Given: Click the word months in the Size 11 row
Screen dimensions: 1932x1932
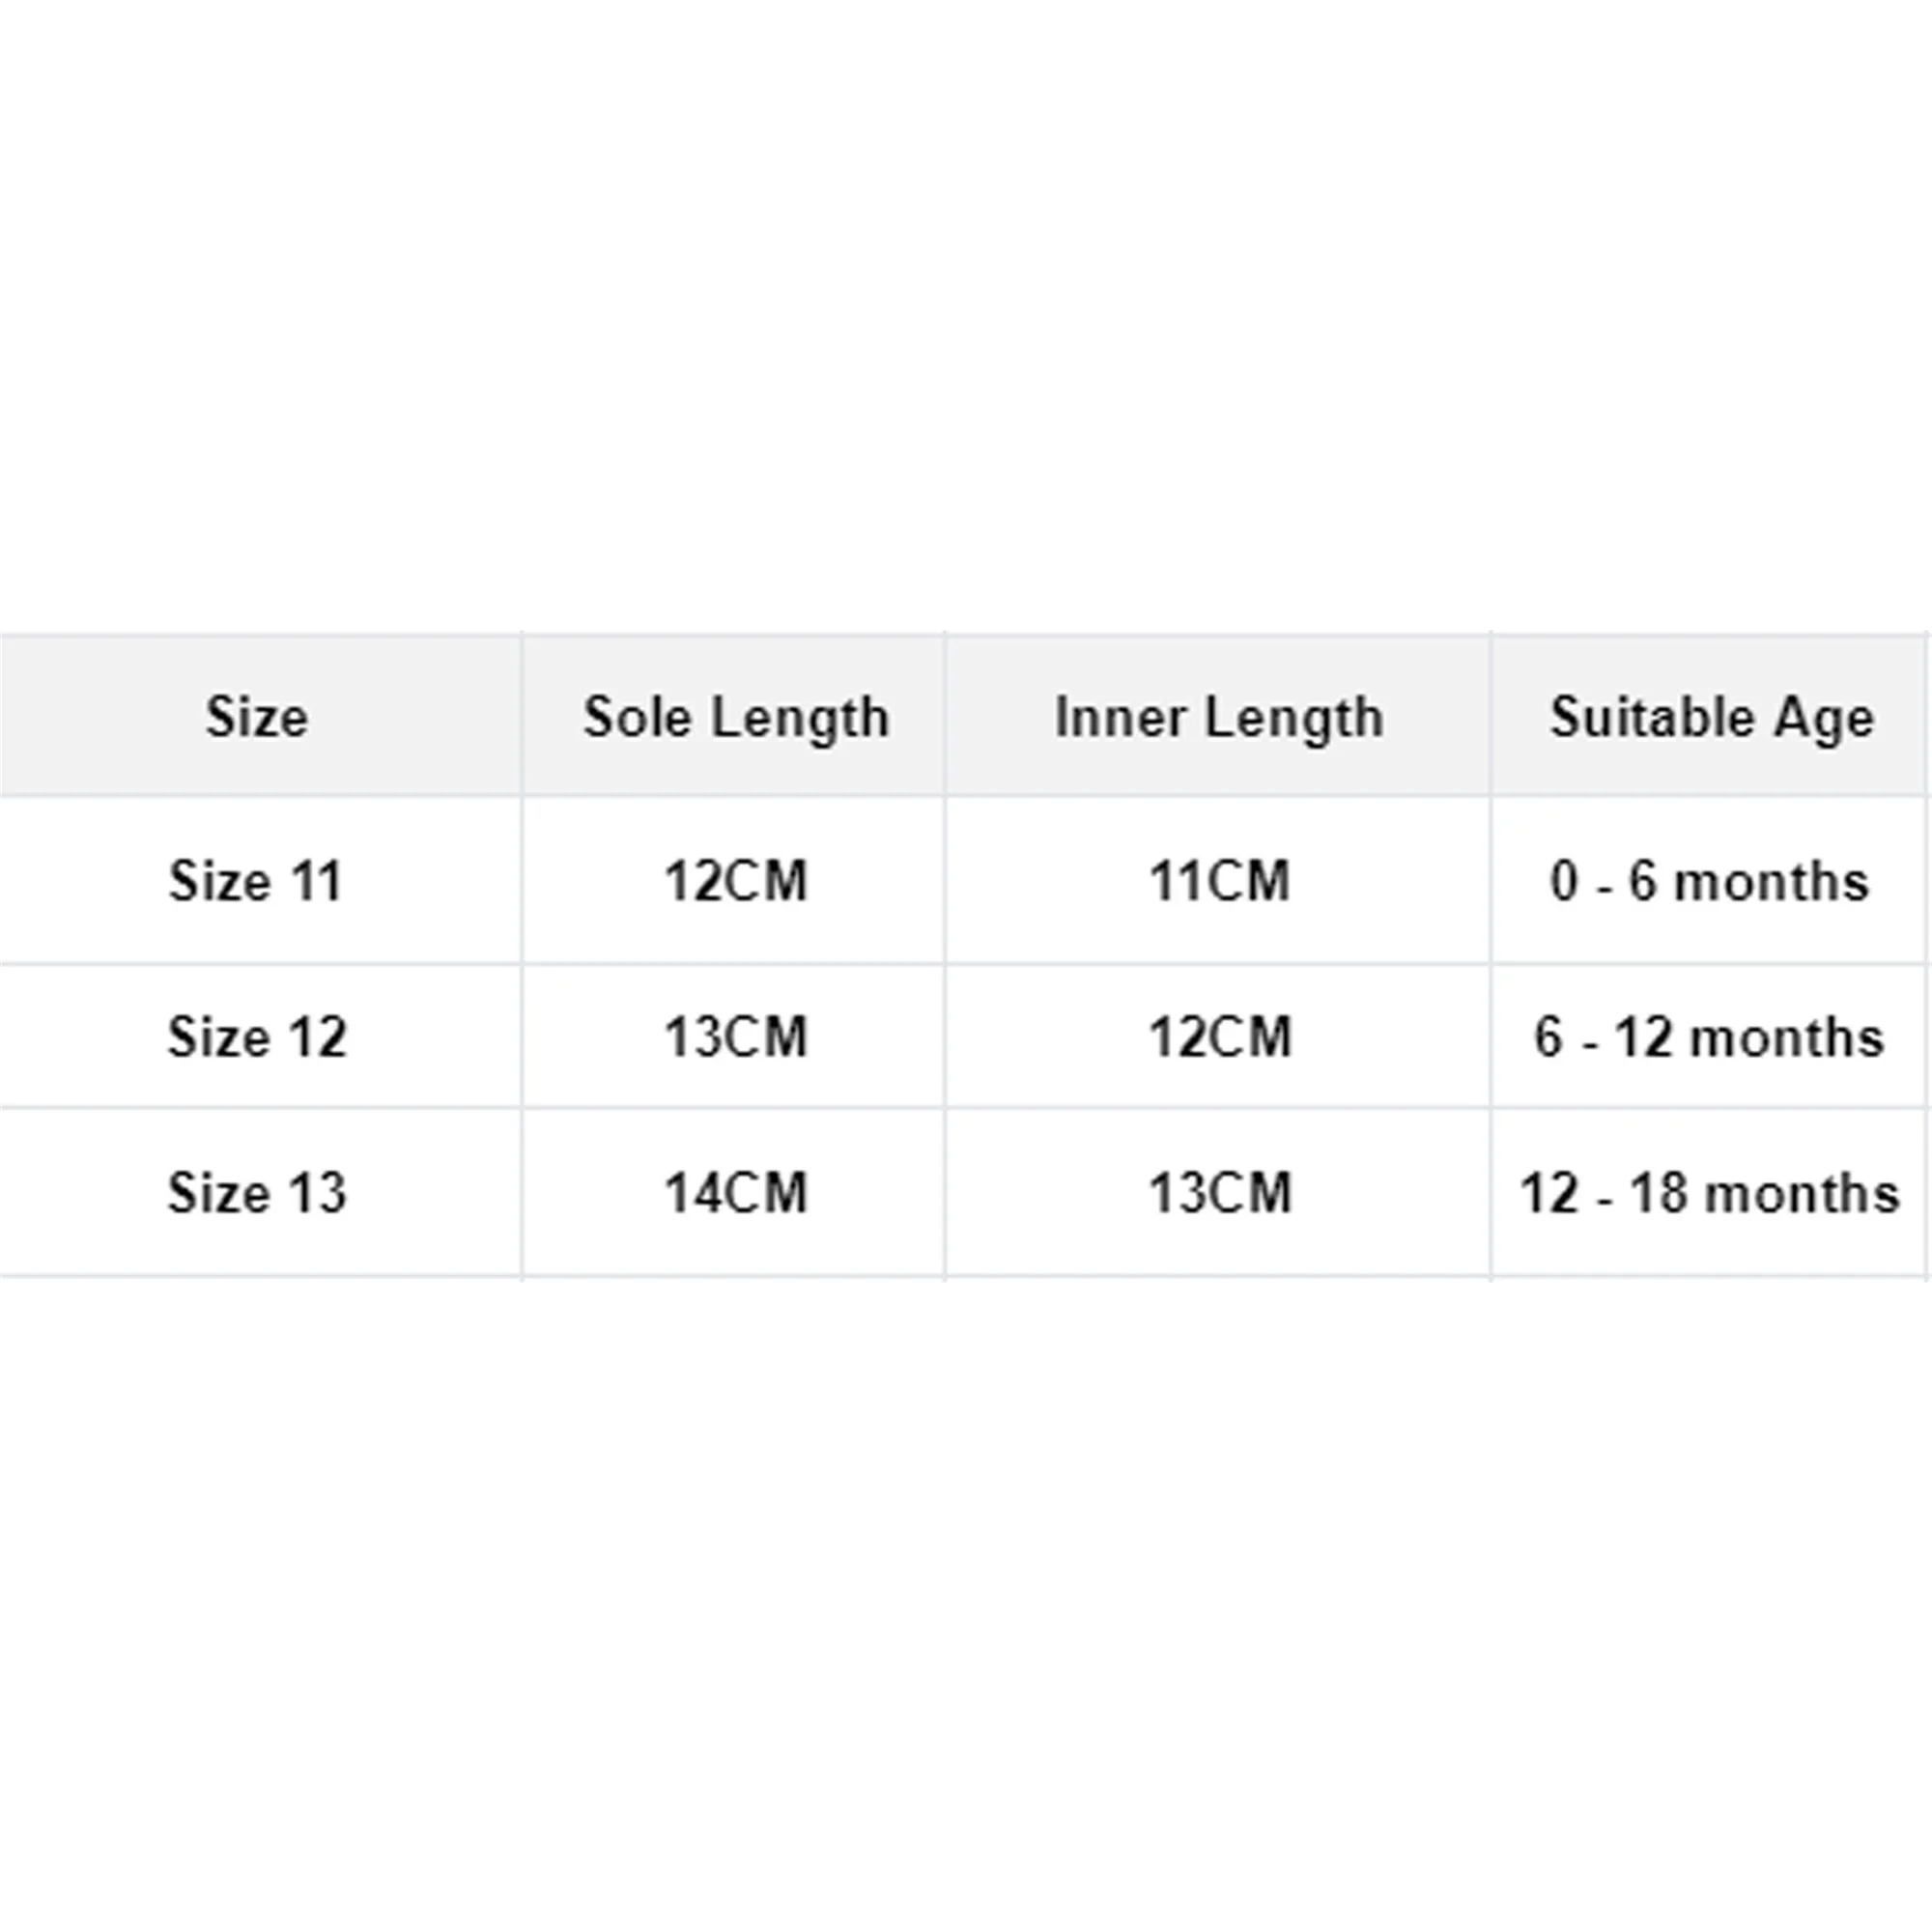Looking at the screenshot, I should point(1771,882).
